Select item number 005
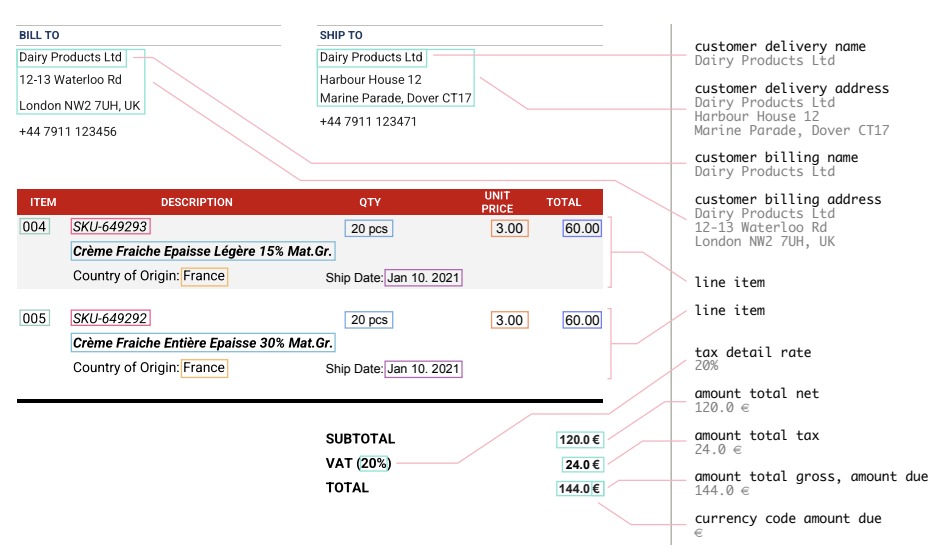The width and height of the screenshot is (940, 556). (34, 318)
